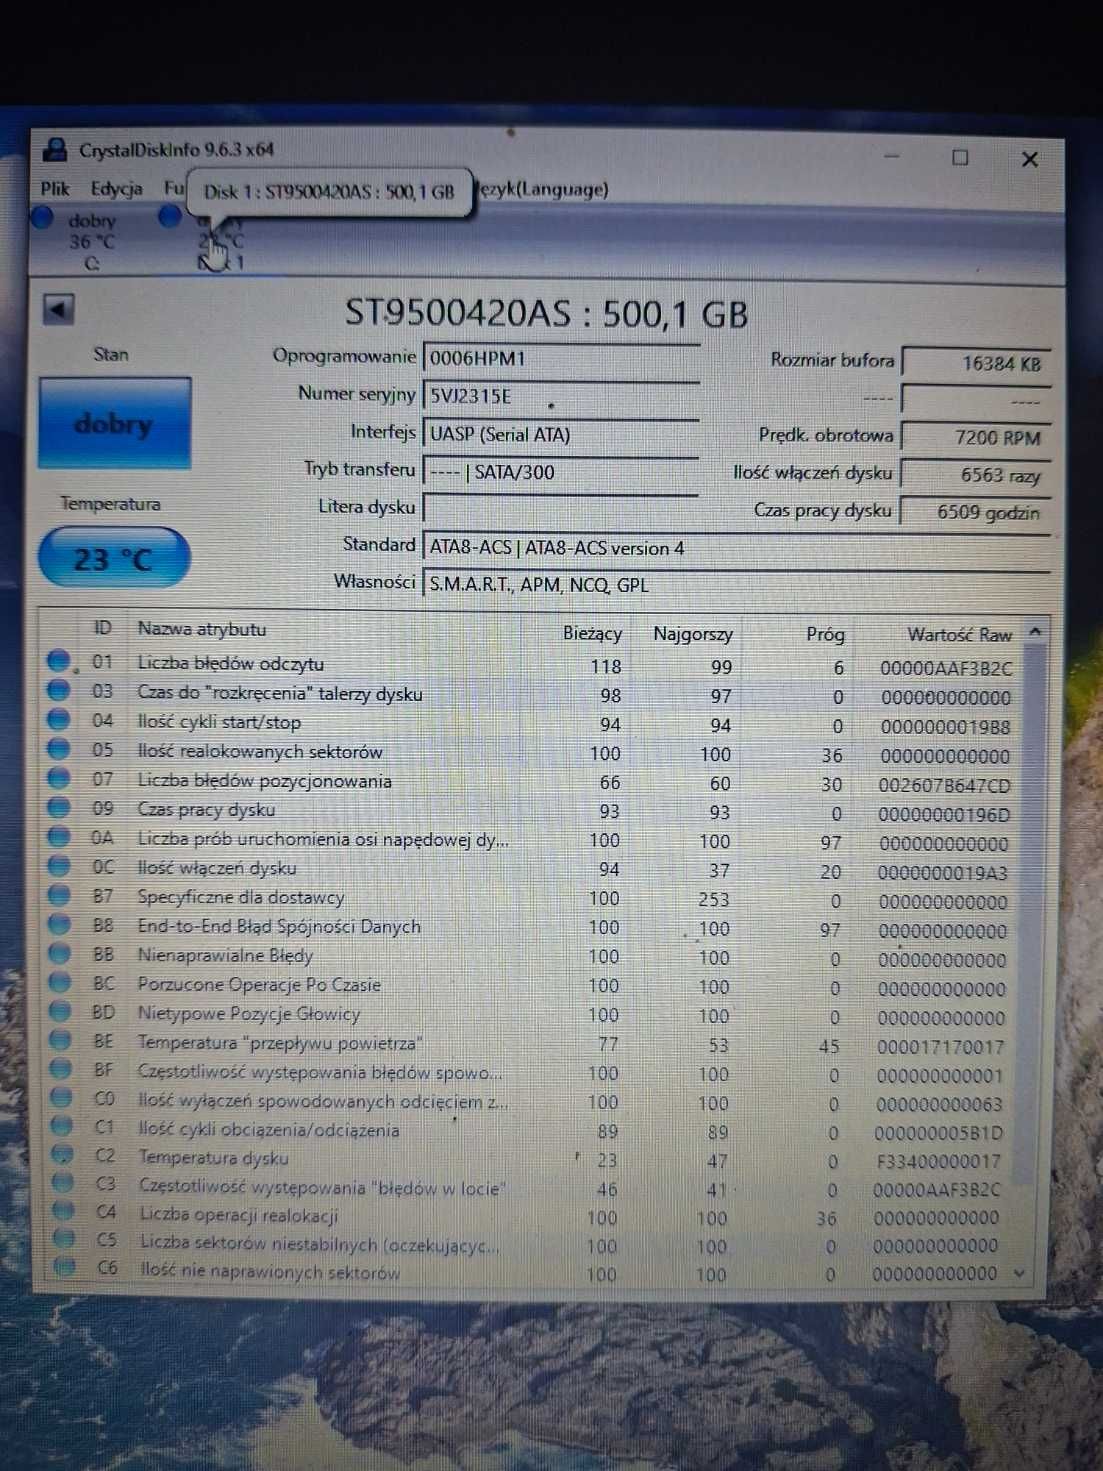
Task: Click the Oprogramowanie field 0006HPM1
Action: click(561, 358)
